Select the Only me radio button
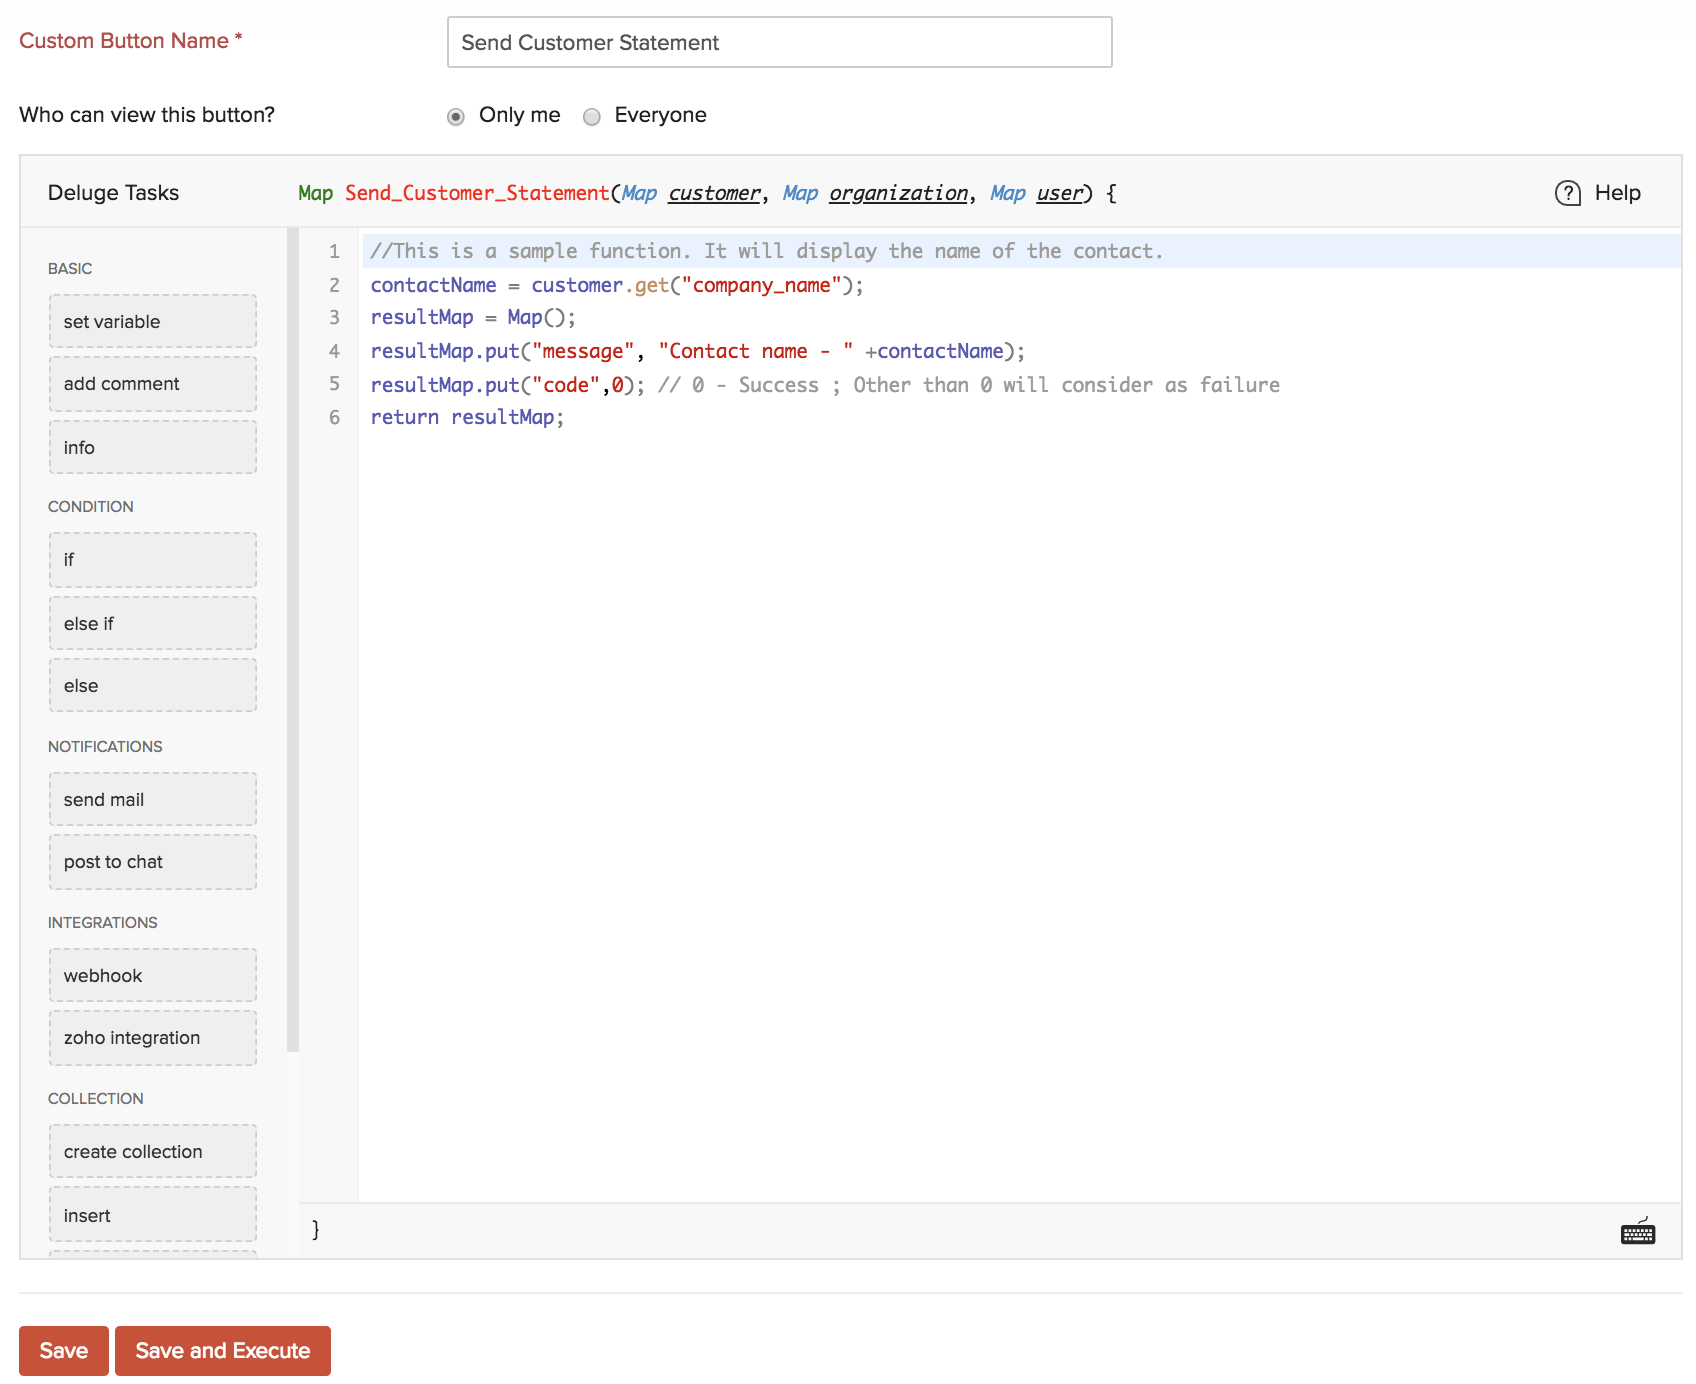1696x1384 pixels. tap(456, 117)
